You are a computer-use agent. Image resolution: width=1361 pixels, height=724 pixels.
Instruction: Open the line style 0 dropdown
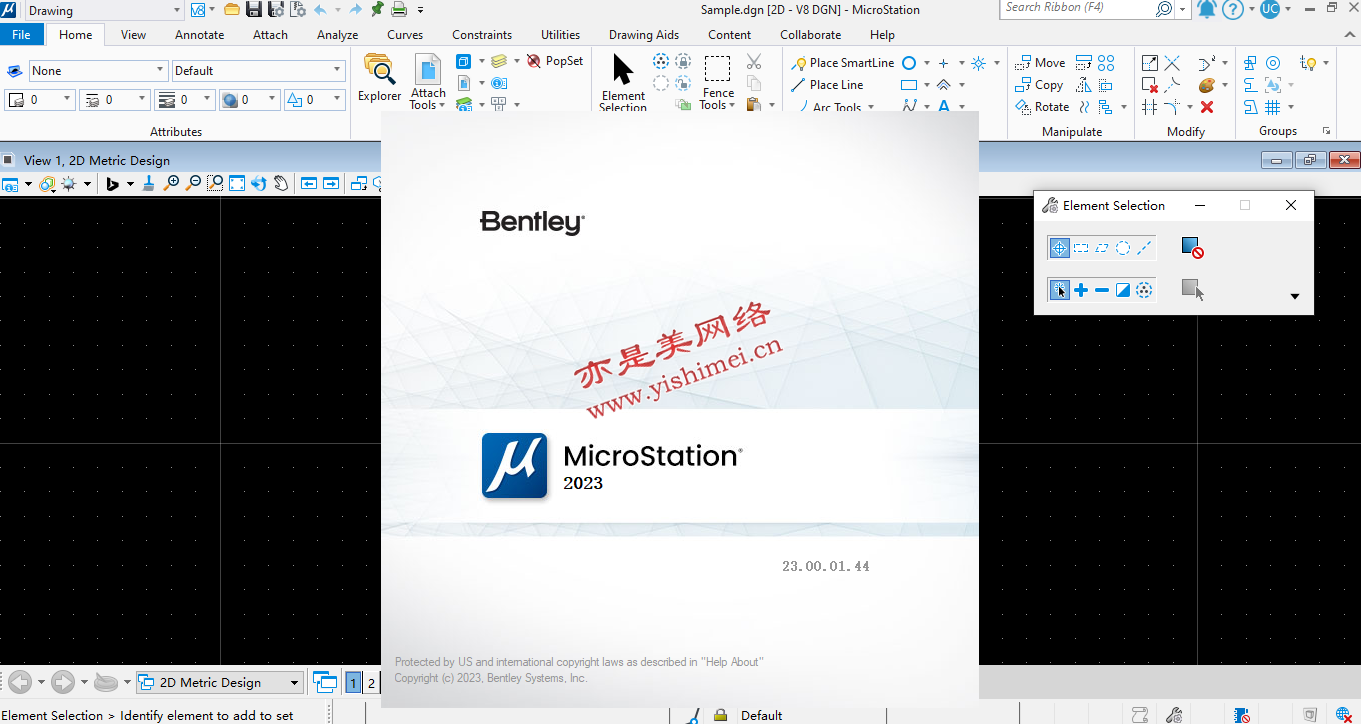point(142,99)
